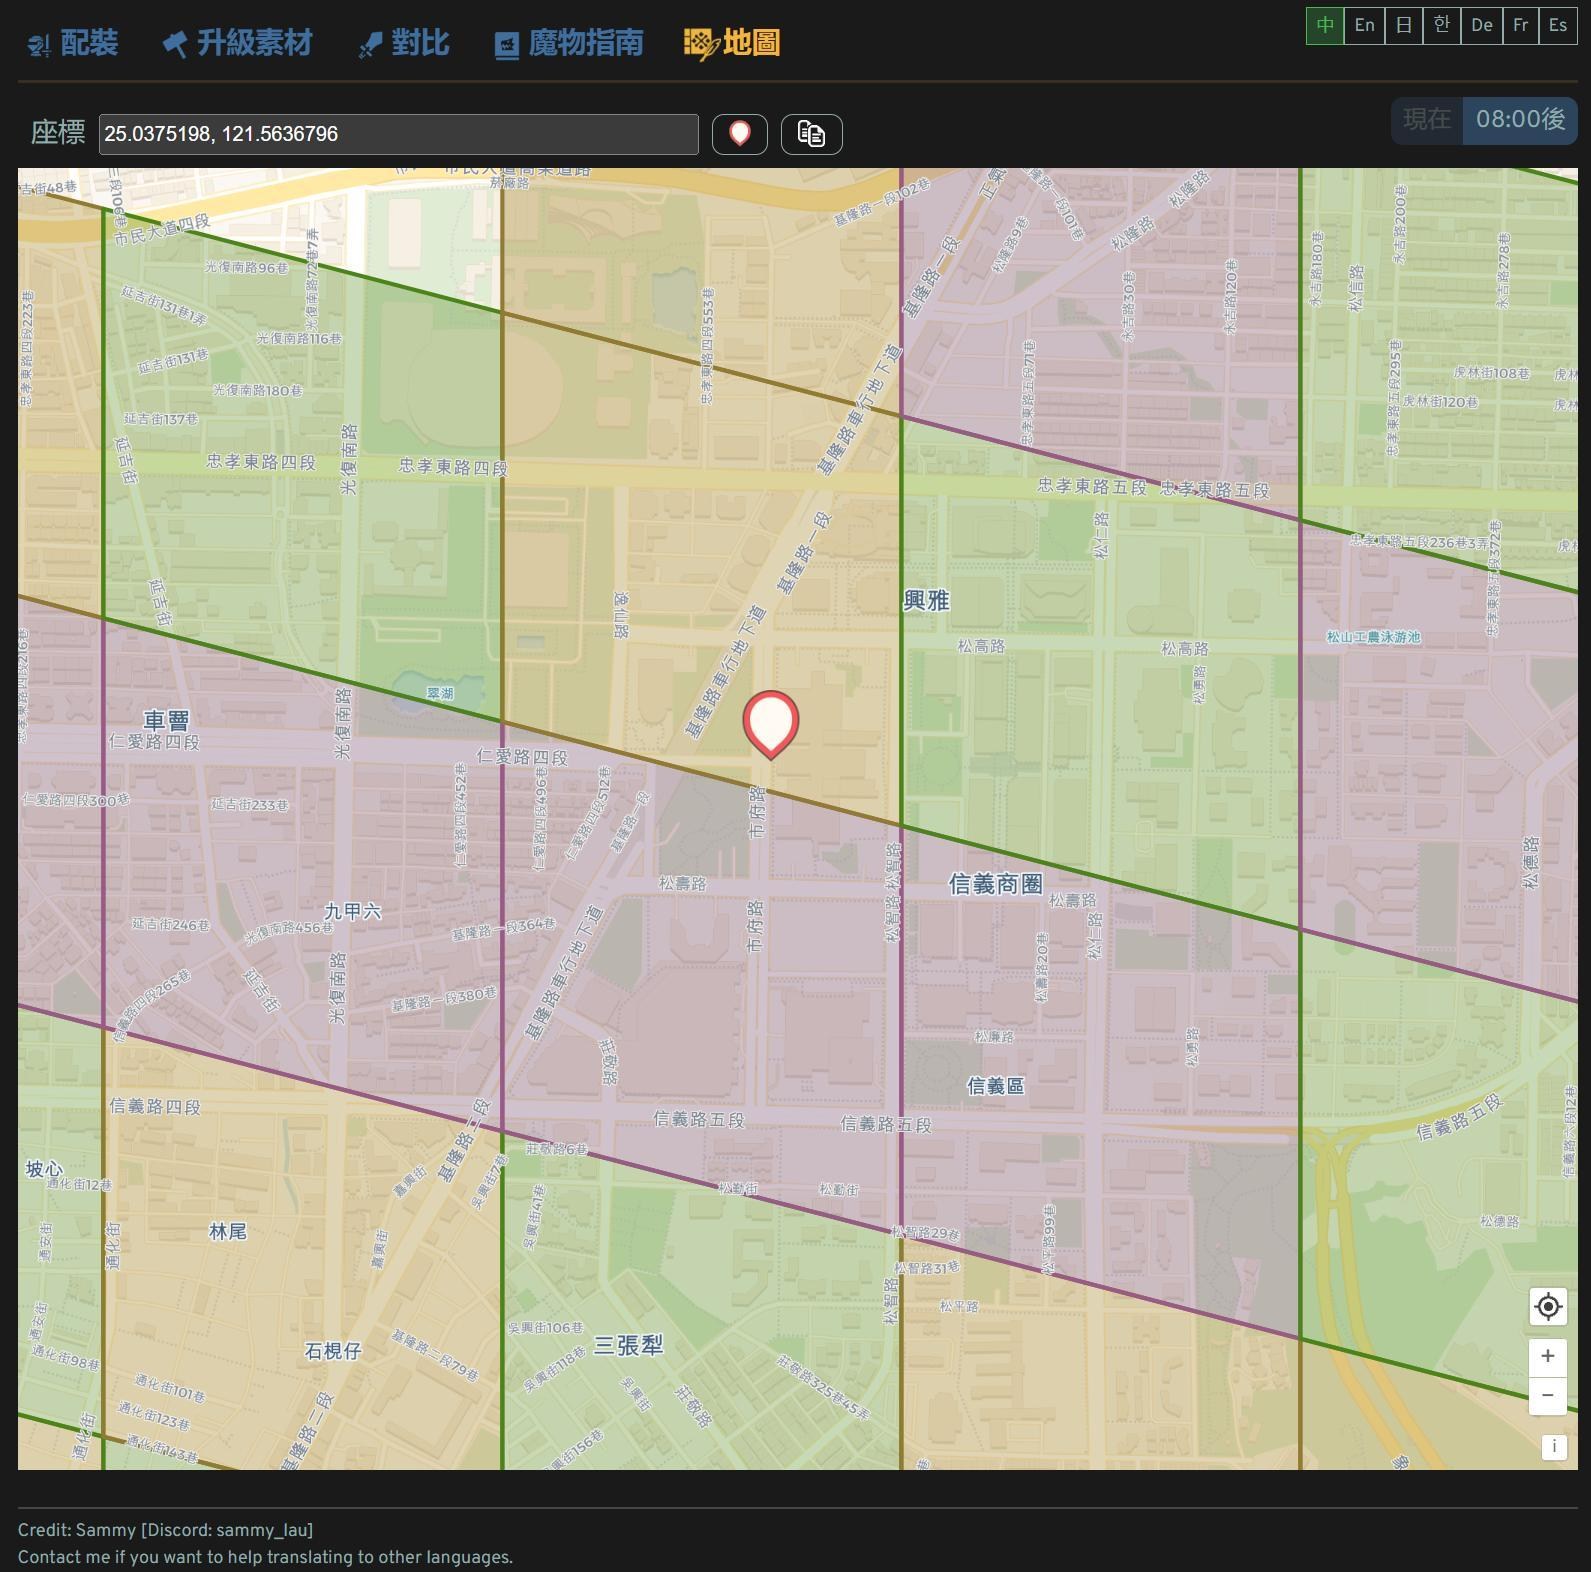1591x1572 pixels.
Task: Click the 座標 coordinates input field
Action: pos(398,134)
